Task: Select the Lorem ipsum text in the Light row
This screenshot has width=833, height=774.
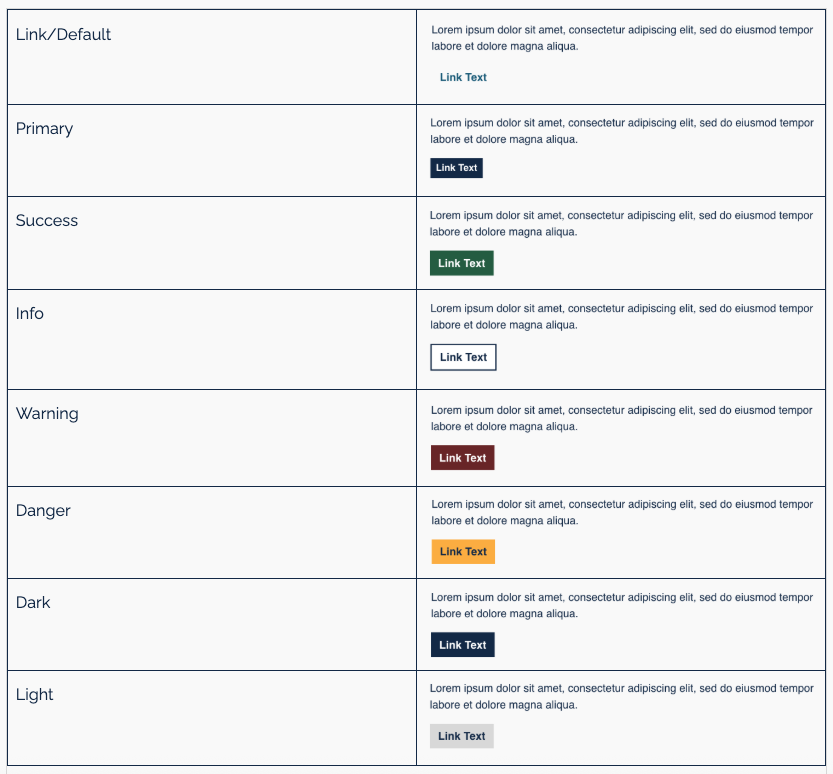Action: [x=621, y=696]
